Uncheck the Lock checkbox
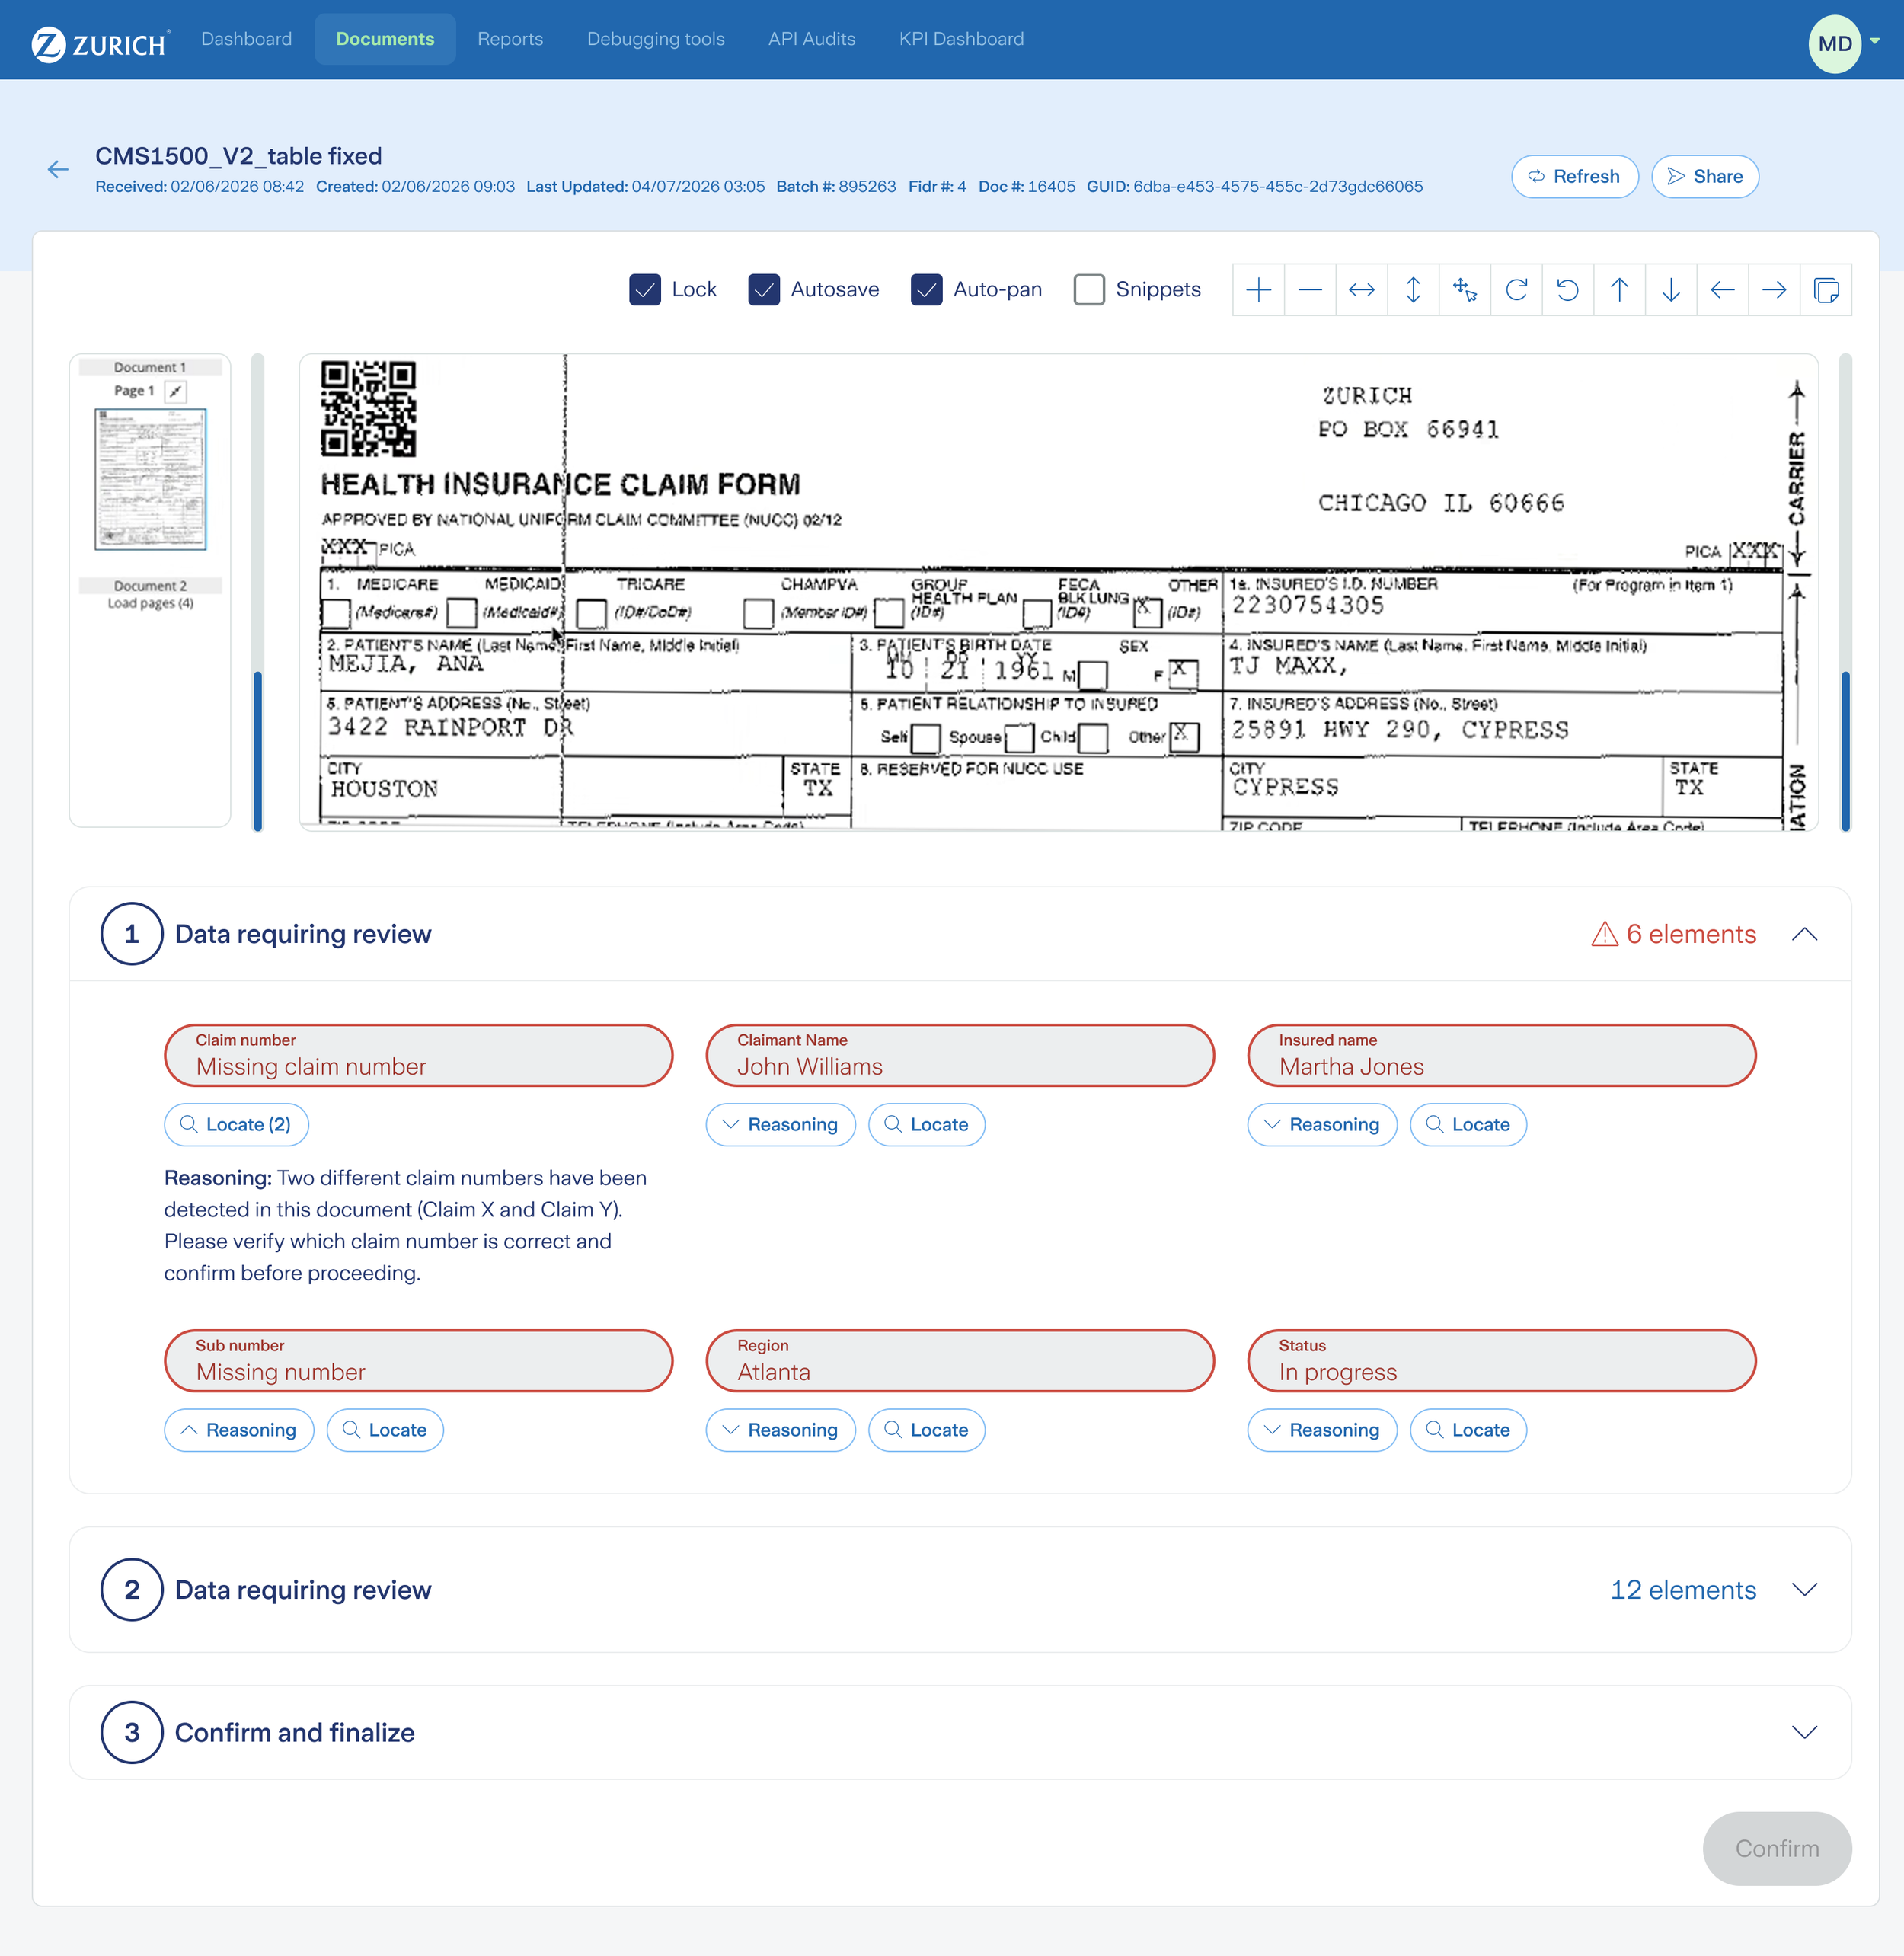Image resolution: width=1904 pixels, height=1956 pixels. point(645,290)
